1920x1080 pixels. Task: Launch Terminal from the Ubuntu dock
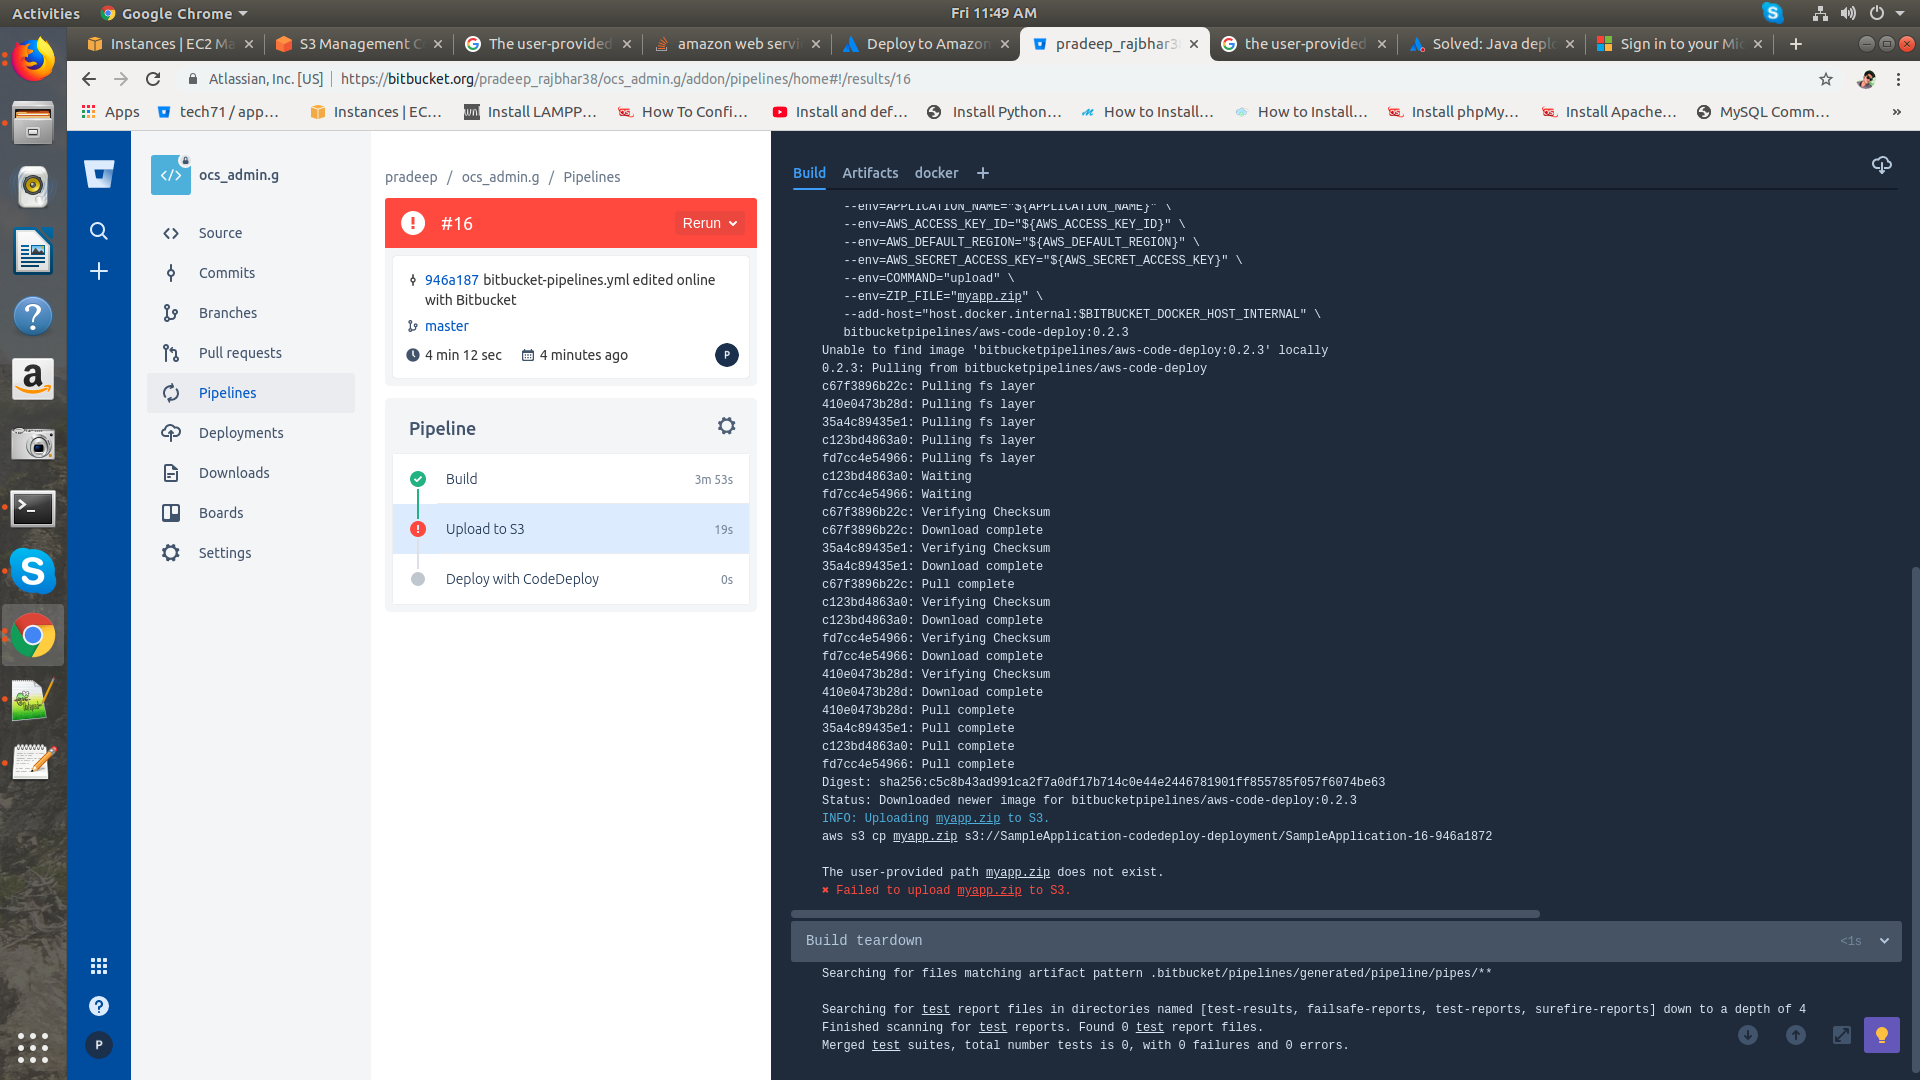[33, 508]
